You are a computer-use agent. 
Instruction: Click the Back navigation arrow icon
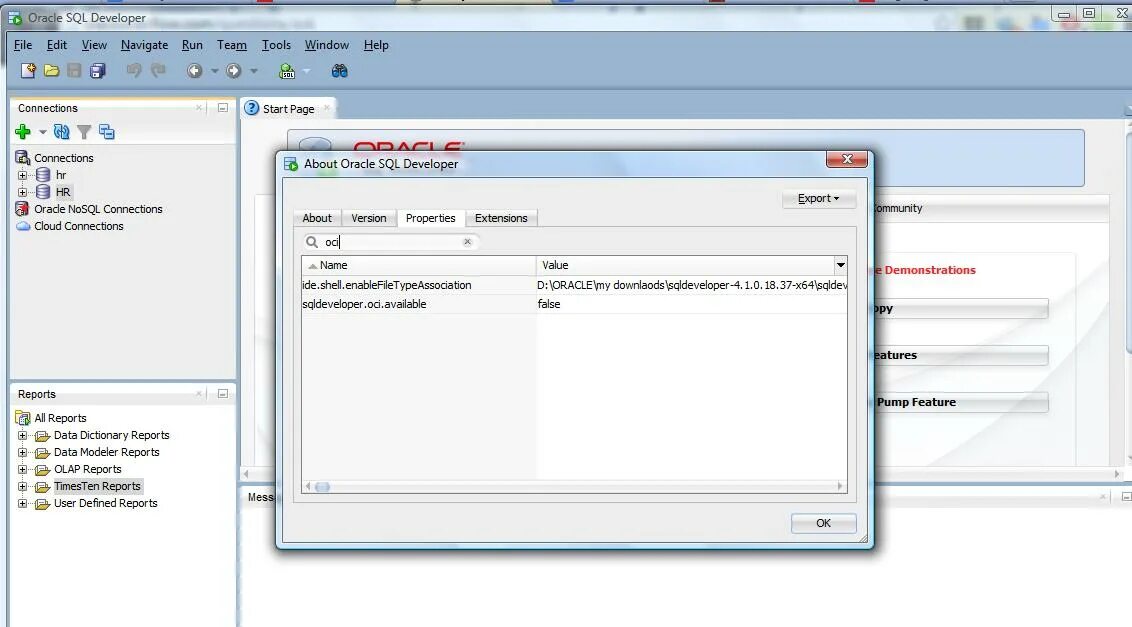pos(194,71)
